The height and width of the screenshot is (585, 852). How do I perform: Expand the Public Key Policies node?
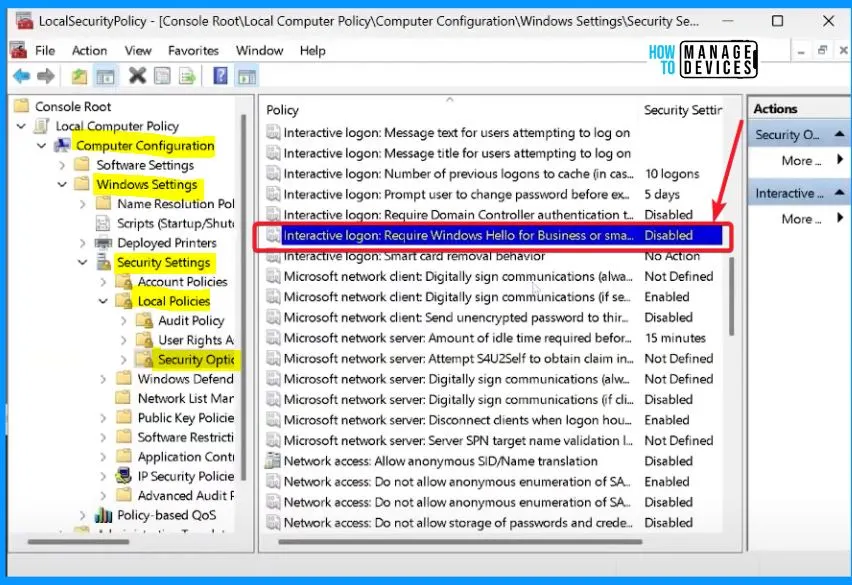103,418
